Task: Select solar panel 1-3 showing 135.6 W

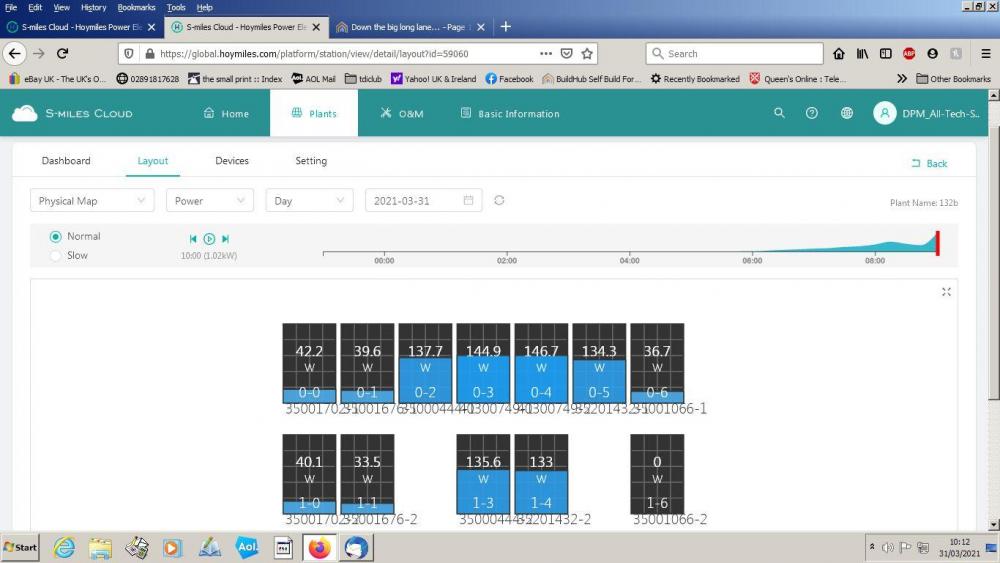Action: [x=483, y=474]
